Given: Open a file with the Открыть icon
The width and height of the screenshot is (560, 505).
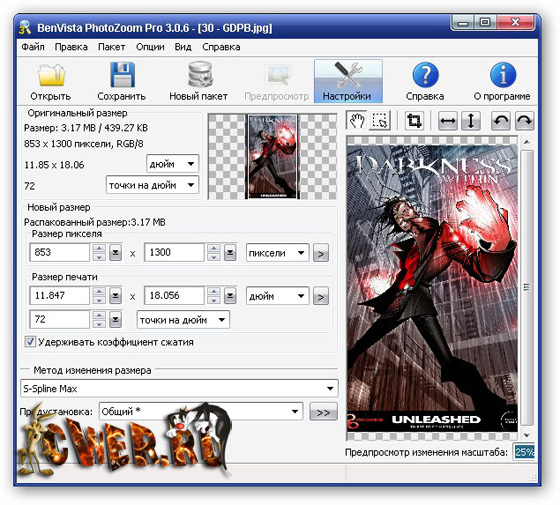Looking at the screenshot, I should (x=51, y=81).
